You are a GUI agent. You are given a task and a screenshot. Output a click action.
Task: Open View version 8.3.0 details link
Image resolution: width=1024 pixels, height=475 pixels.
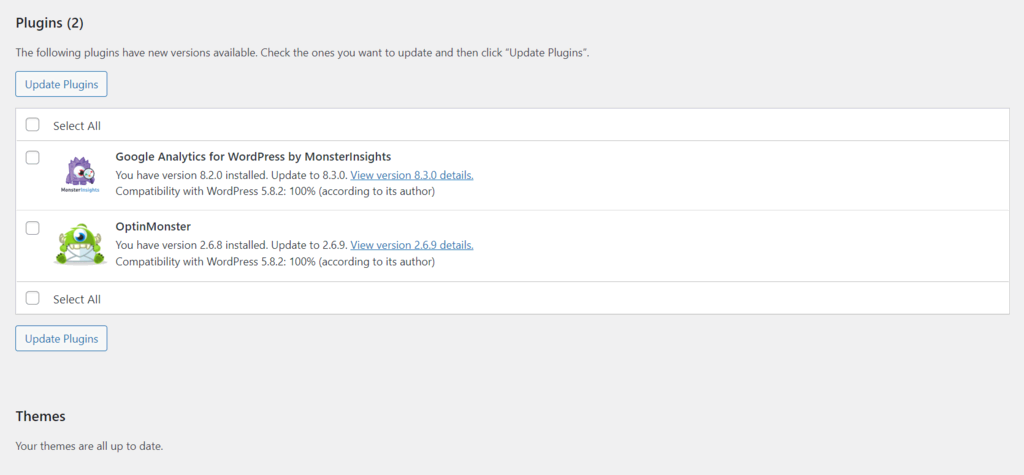(x=411, y=175)
